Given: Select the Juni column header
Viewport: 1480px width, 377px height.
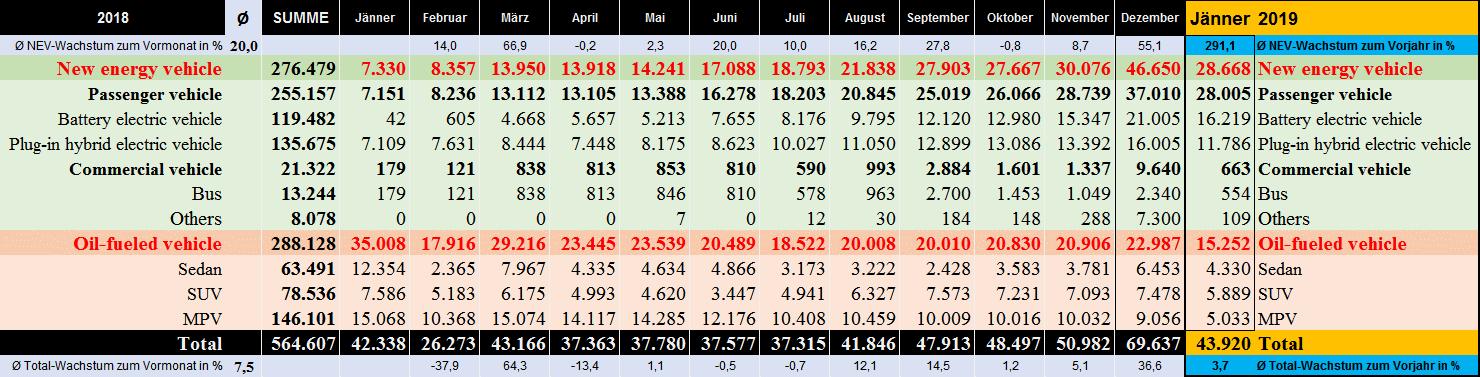Looking at the screenshot, I should (x=725, y=18).
